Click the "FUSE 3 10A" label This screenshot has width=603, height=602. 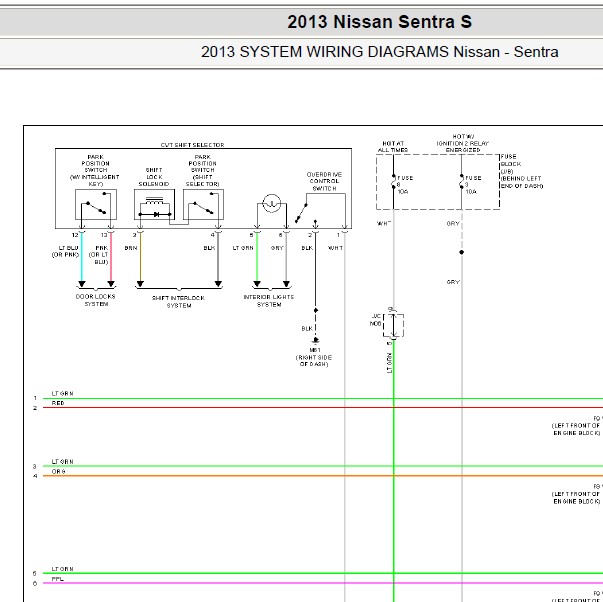coord(473,185)
